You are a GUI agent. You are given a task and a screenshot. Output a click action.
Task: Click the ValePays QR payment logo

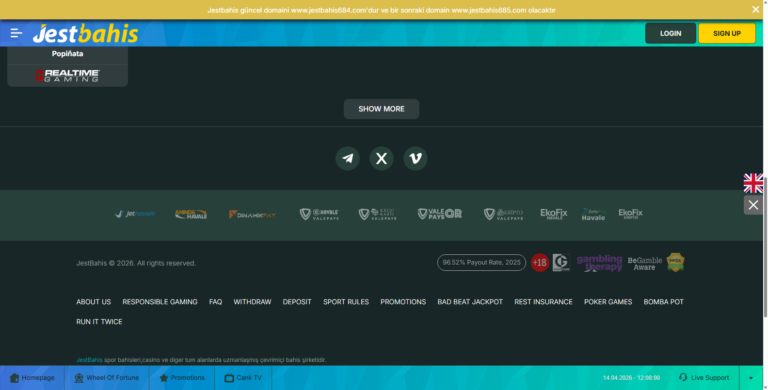click(439, 214)
